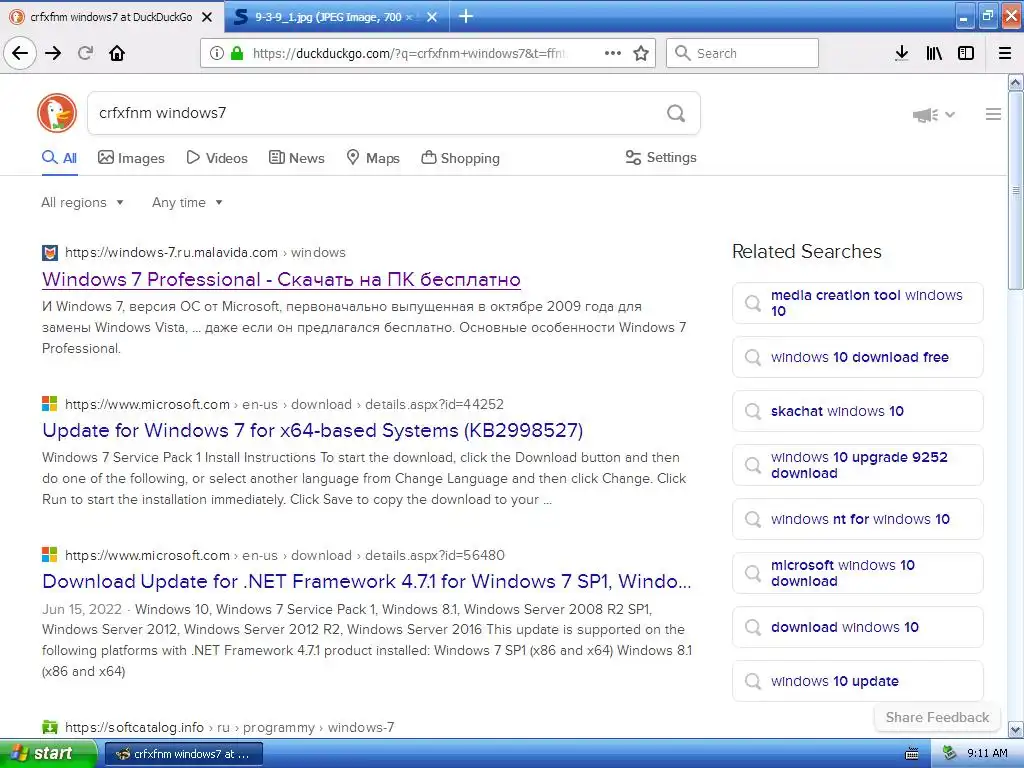
Task: Switch to the Maps tab
Action: [x=373, y=158]
